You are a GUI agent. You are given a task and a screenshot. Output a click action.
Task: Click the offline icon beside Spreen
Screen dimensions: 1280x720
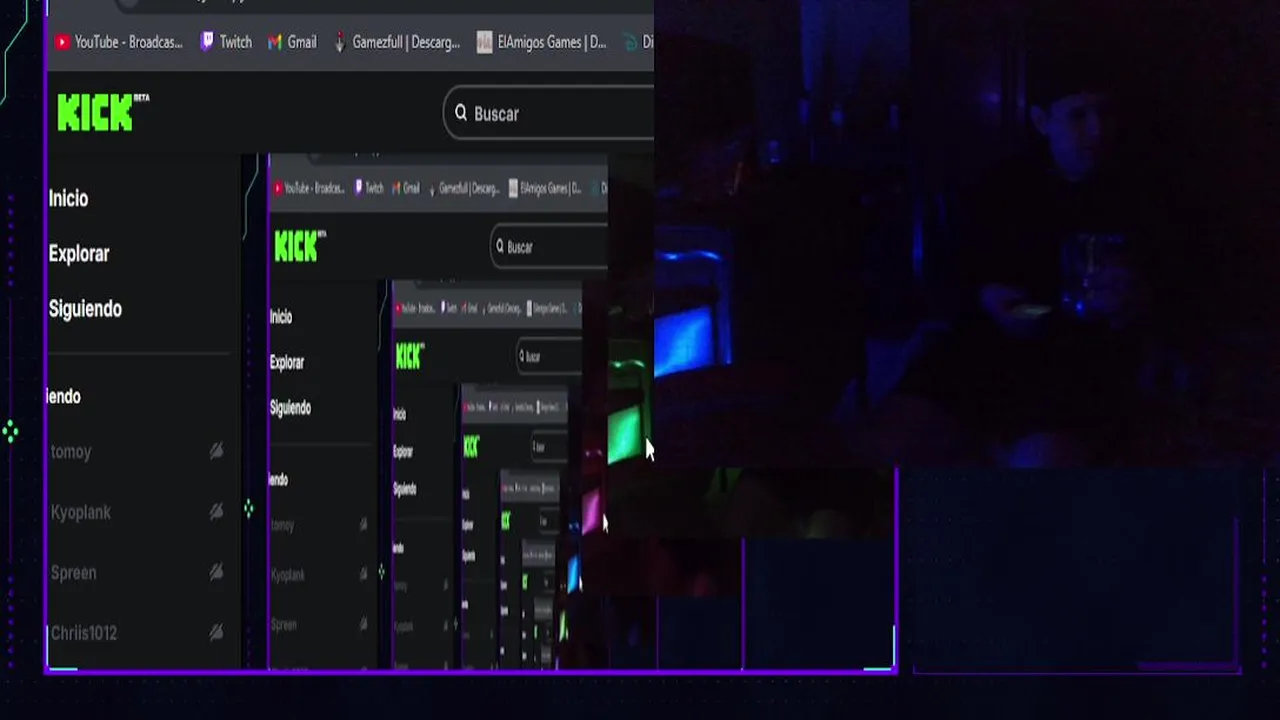click(216, 573)
